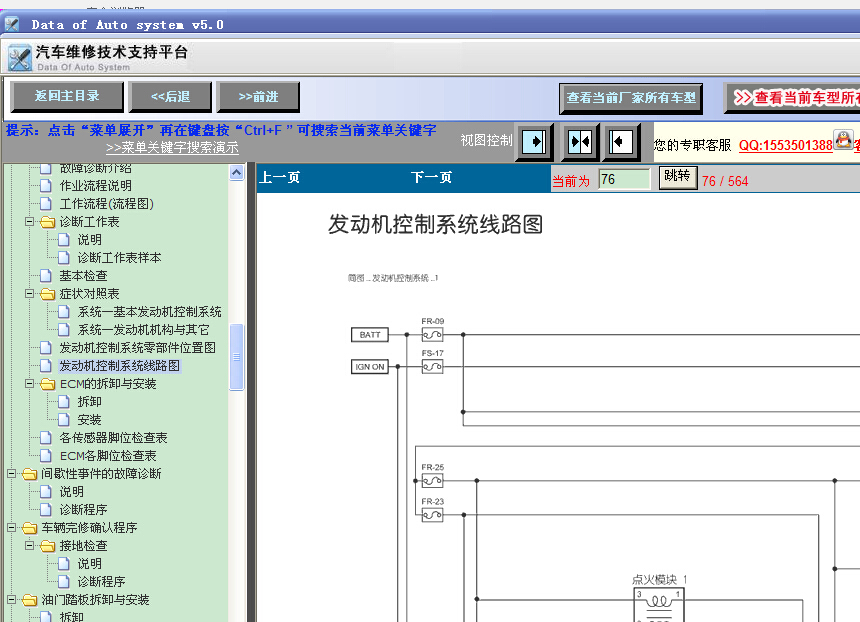Screen dimensions: 860x622
Task: Collapse the 间歇性事件的故障诊断 tree node
Action: tap(11, 474)
